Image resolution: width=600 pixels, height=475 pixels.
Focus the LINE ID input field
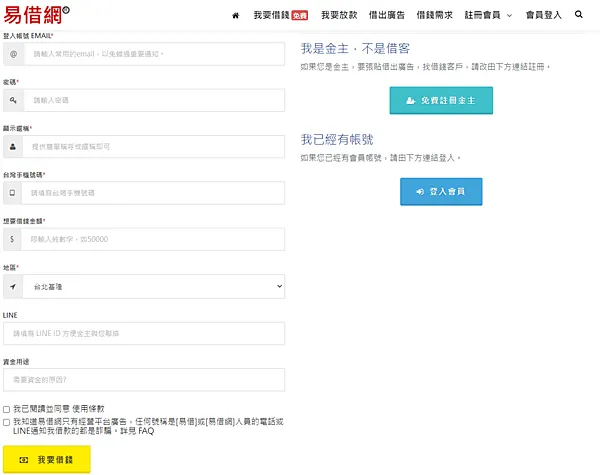(144, 333)
